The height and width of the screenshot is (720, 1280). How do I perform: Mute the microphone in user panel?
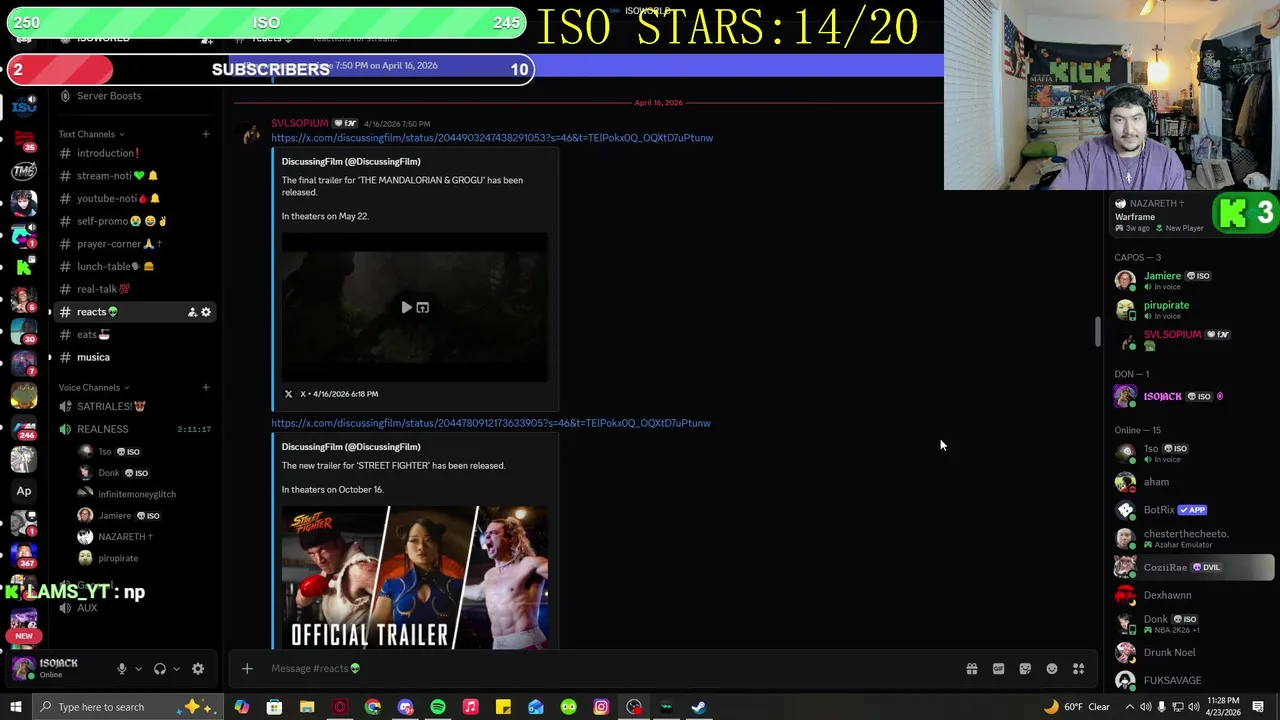[x=122, y=669]
